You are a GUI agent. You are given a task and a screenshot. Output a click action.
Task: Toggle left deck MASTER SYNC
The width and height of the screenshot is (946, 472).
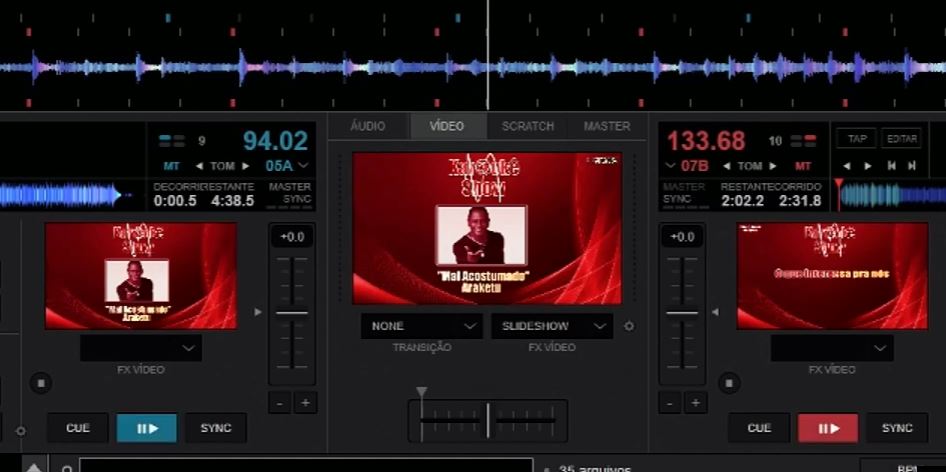coord(290,193)
